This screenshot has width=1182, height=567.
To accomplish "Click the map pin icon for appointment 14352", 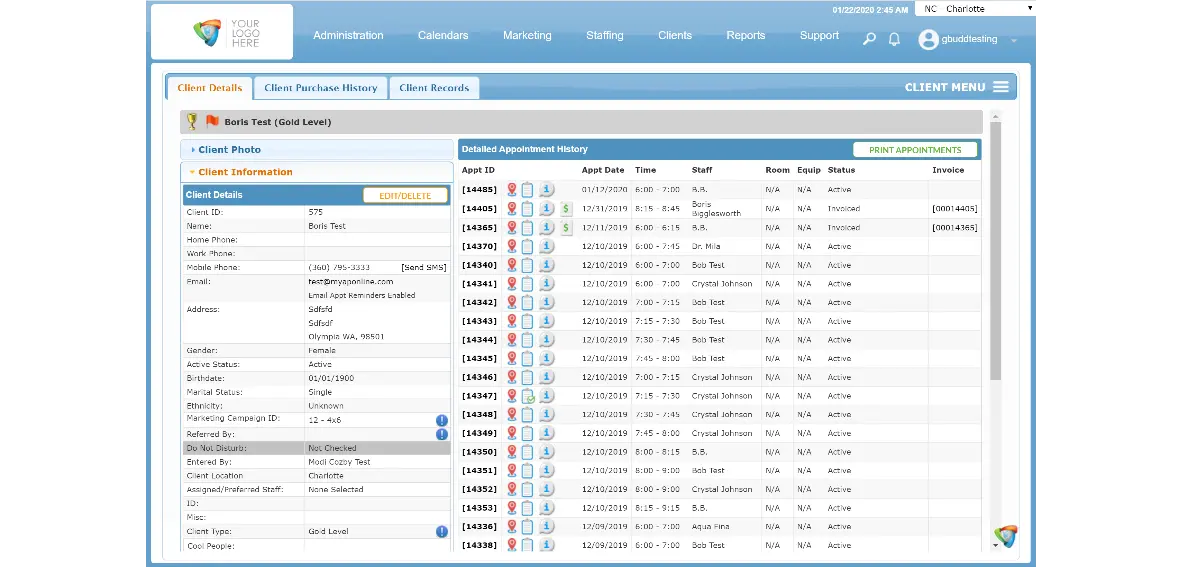I will tap(512, 489).
